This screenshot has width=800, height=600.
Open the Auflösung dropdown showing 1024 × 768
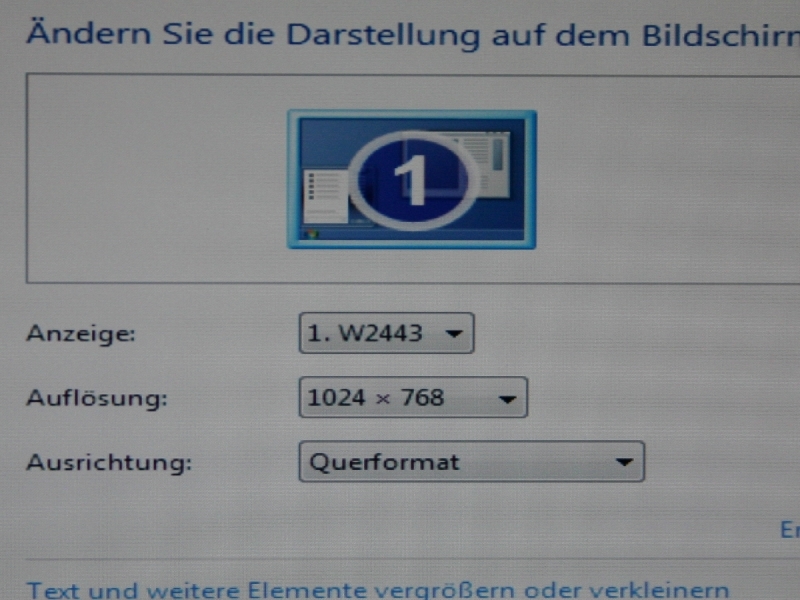[413, 397]
